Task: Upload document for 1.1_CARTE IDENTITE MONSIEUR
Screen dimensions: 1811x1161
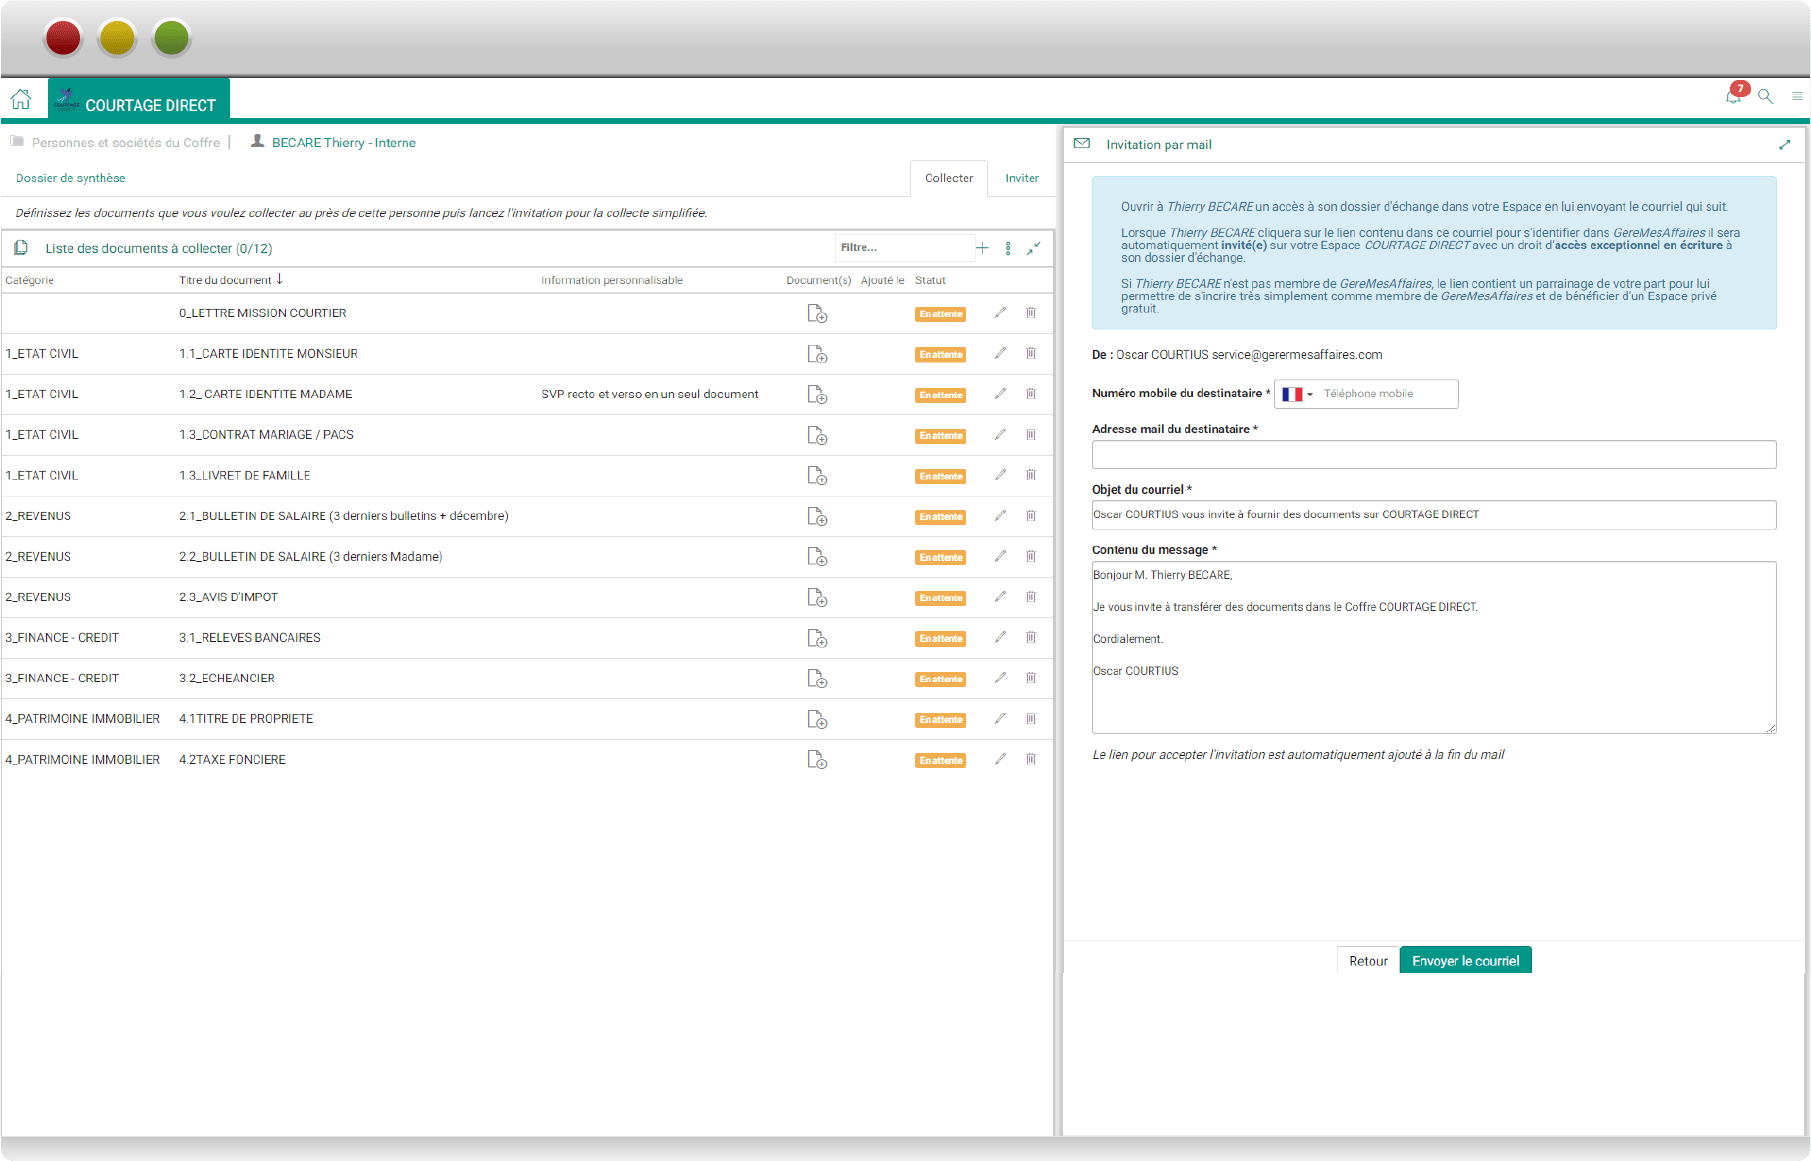Action: [x=817, y=354]
